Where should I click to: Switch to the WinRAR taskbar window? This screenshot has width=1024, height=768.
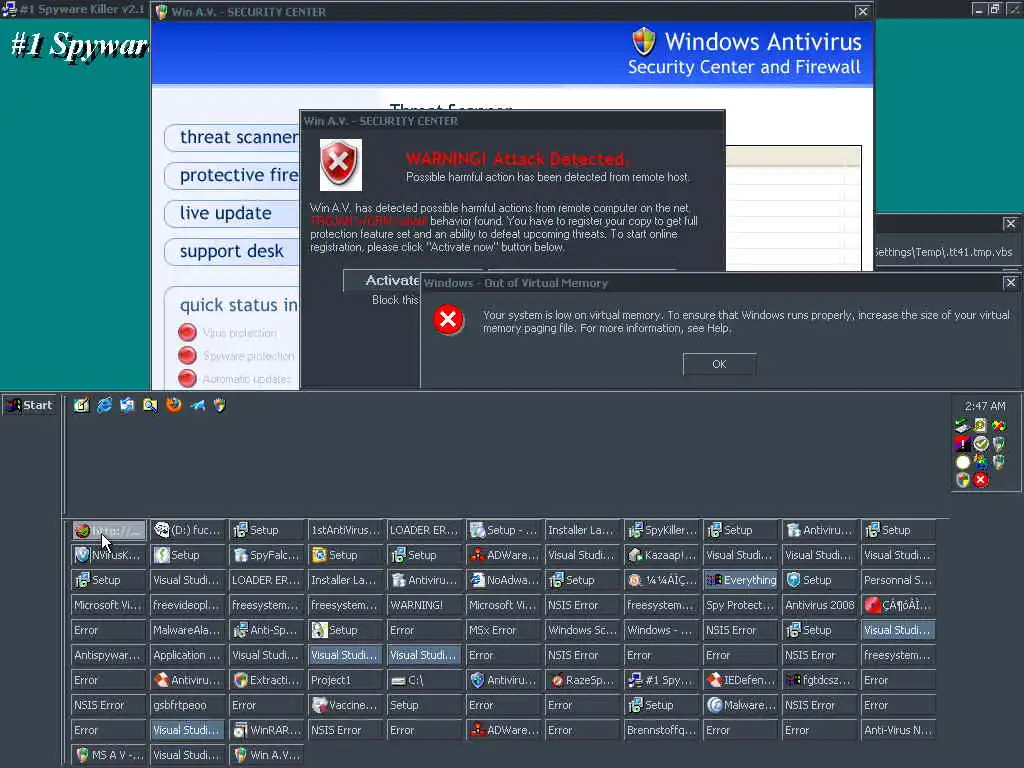(x=266, y=730)
